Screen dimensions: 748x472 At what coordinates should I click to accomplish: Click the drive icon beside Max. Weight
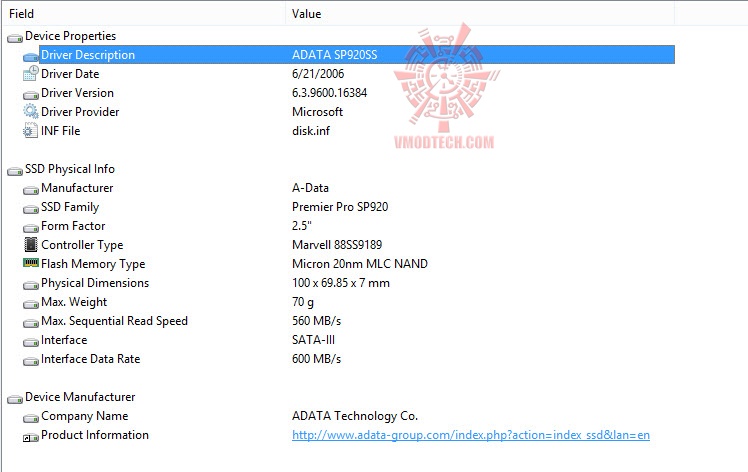pyautogui.click(x=31, y=304)
